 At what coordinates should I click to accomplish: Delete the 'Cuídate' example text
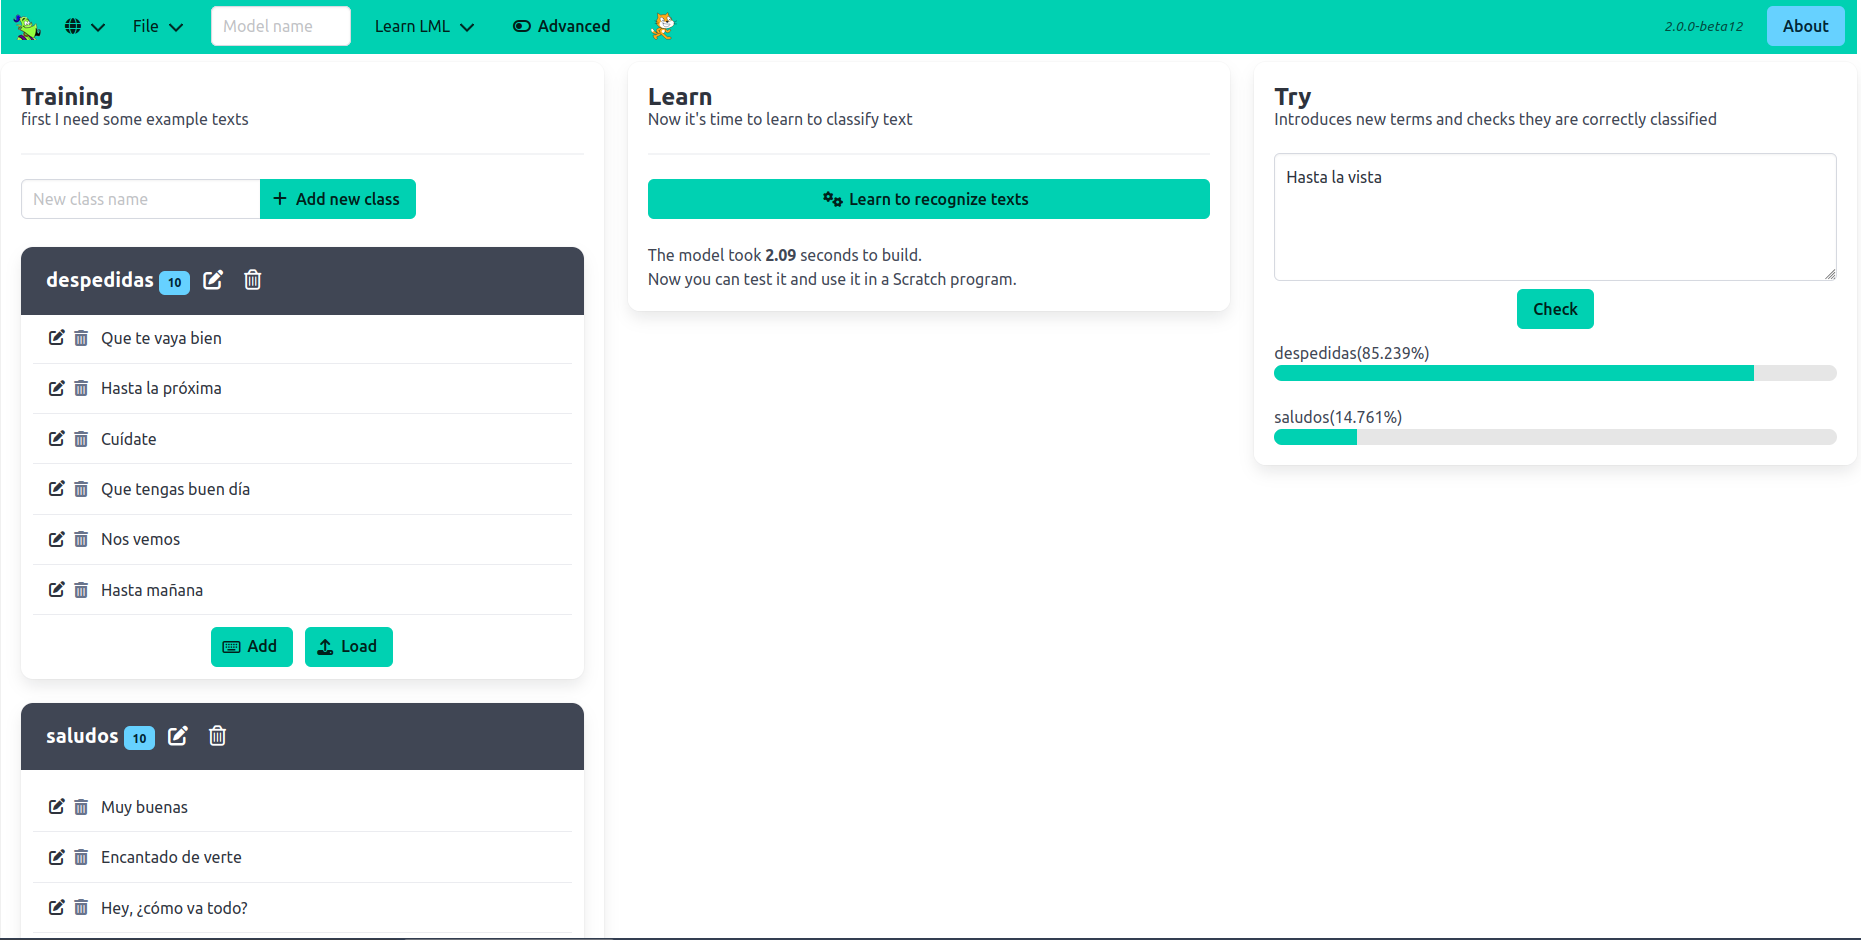coord(81,439)
